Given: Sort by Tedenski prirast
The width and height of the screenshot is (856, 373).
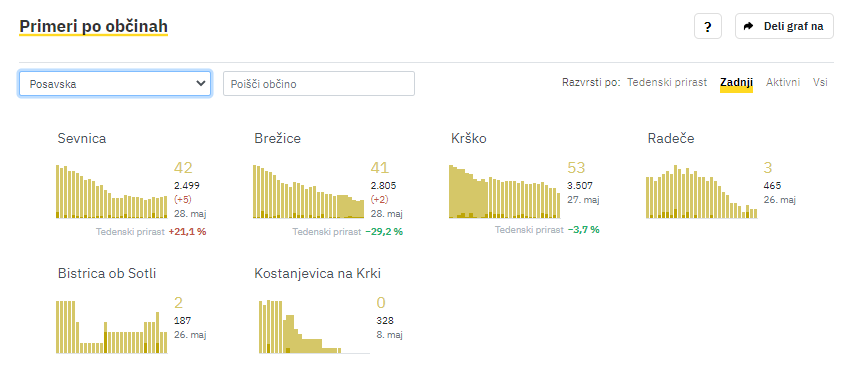Looking at the screenshot, I should 667,82.
